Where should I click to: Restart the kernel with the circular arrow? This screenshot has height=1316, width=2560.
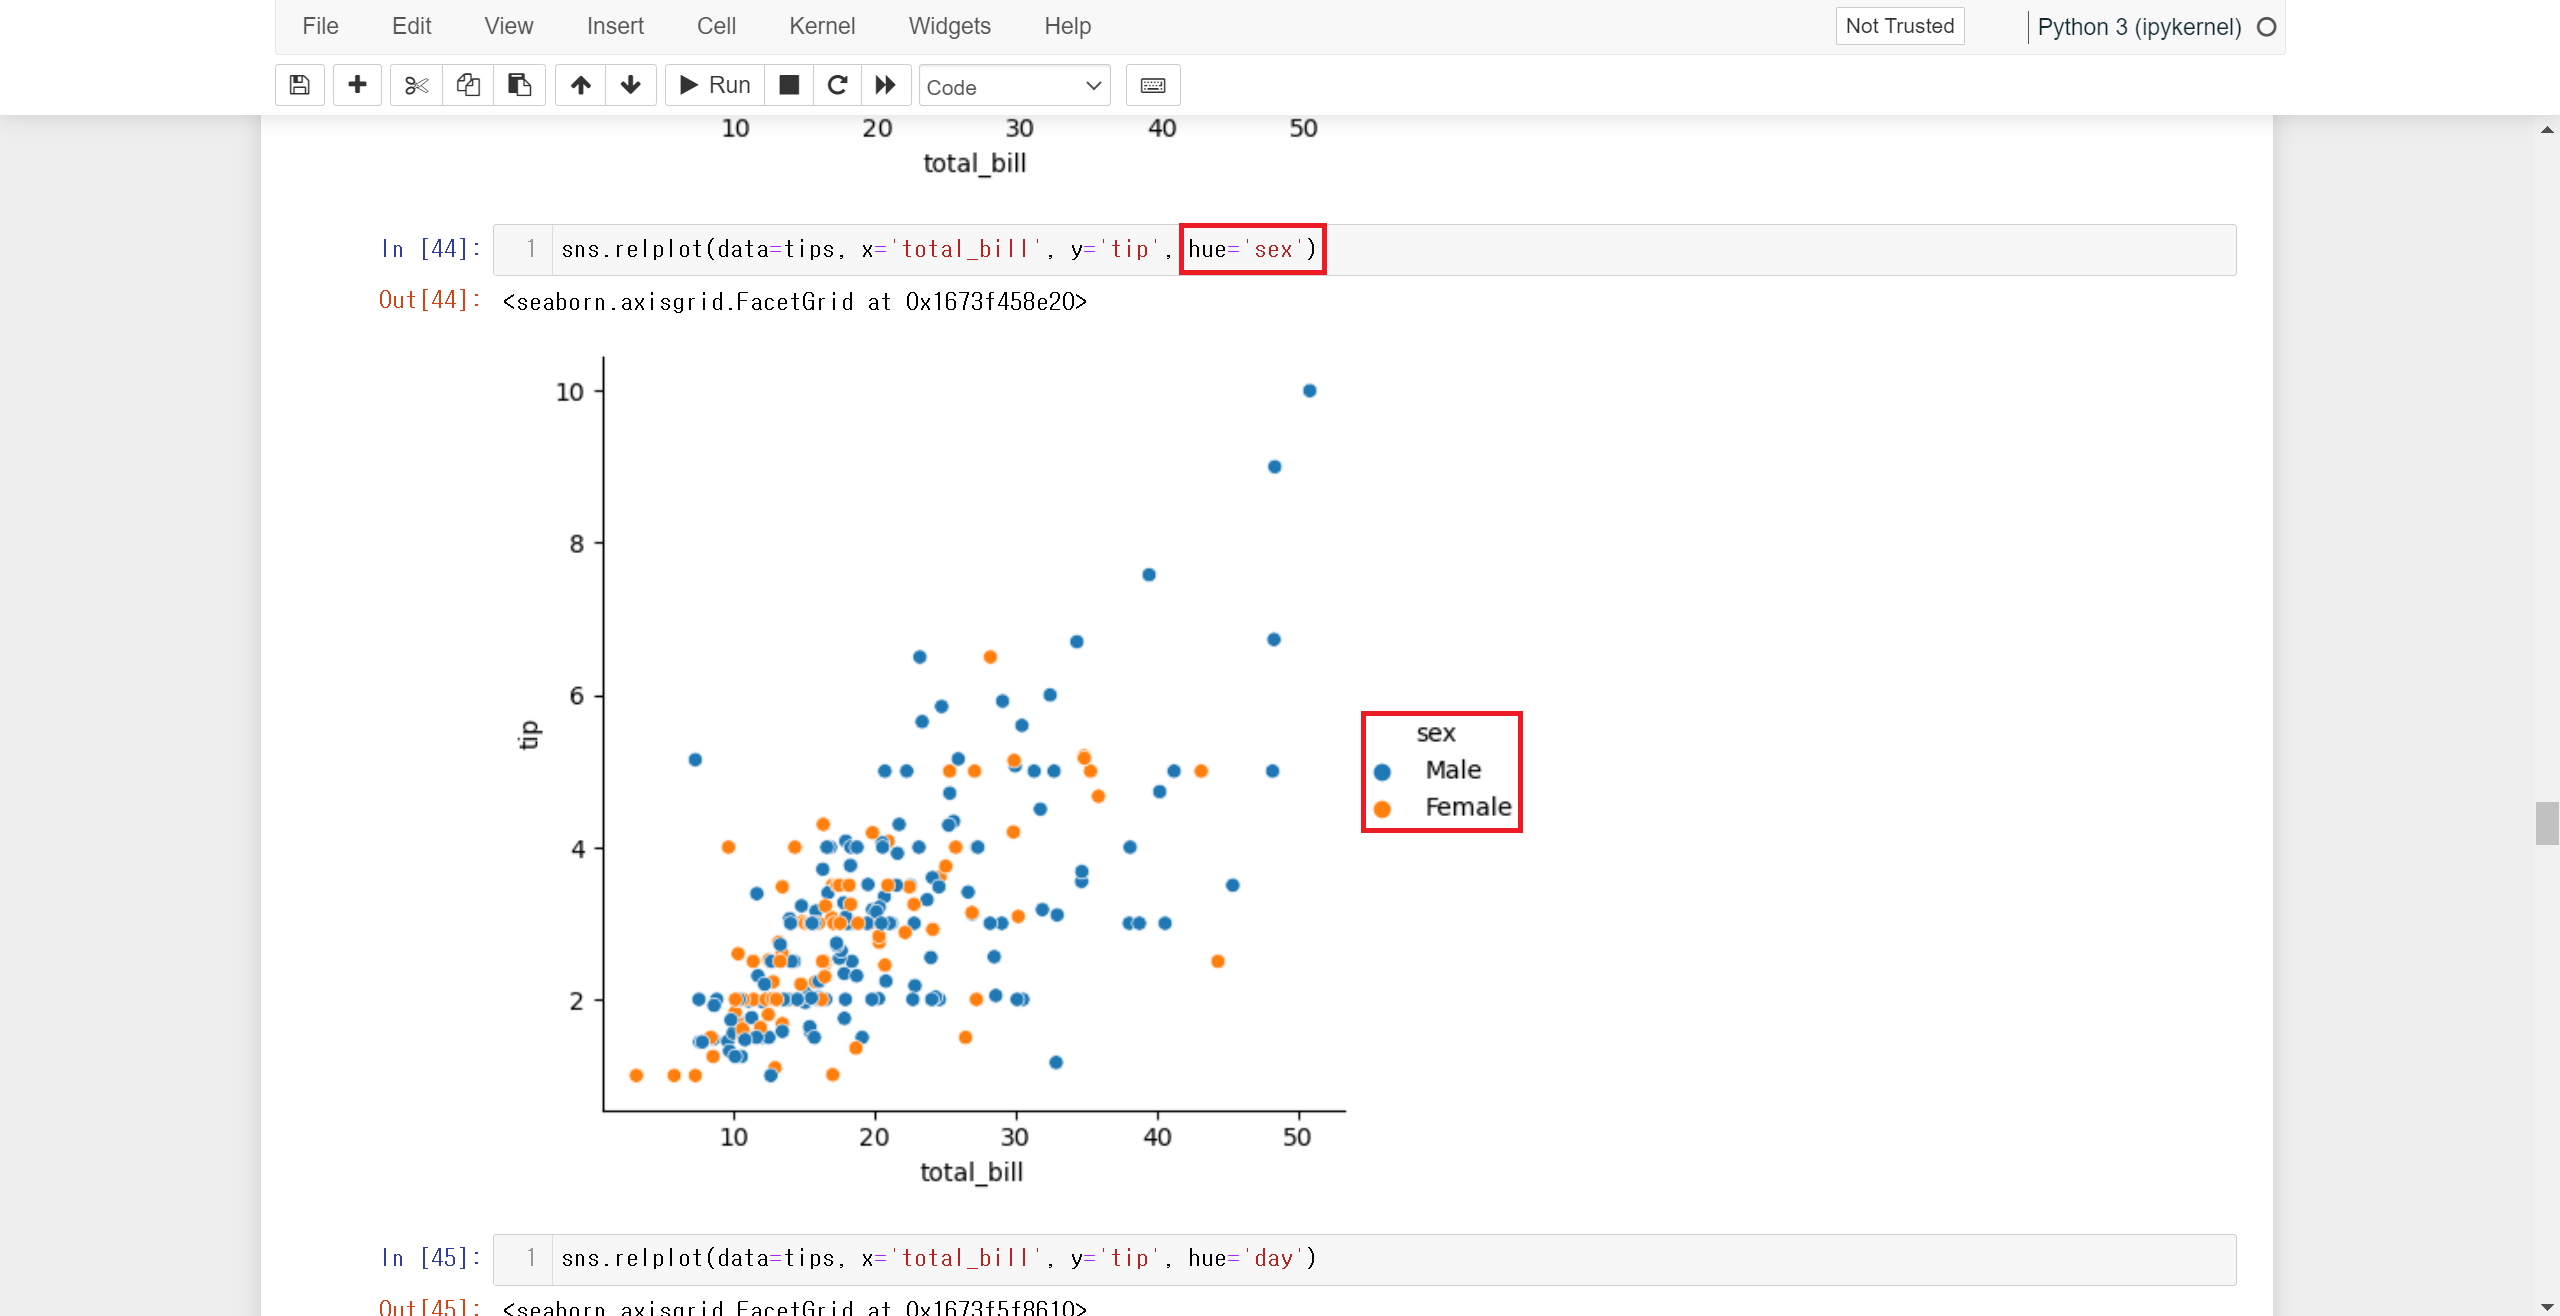[x=838, y=85]
